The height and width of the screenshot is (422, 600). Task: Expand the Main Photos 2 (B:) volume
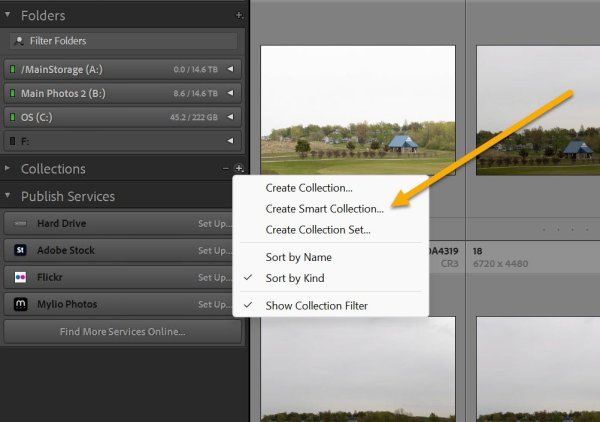tap(230, 93)
